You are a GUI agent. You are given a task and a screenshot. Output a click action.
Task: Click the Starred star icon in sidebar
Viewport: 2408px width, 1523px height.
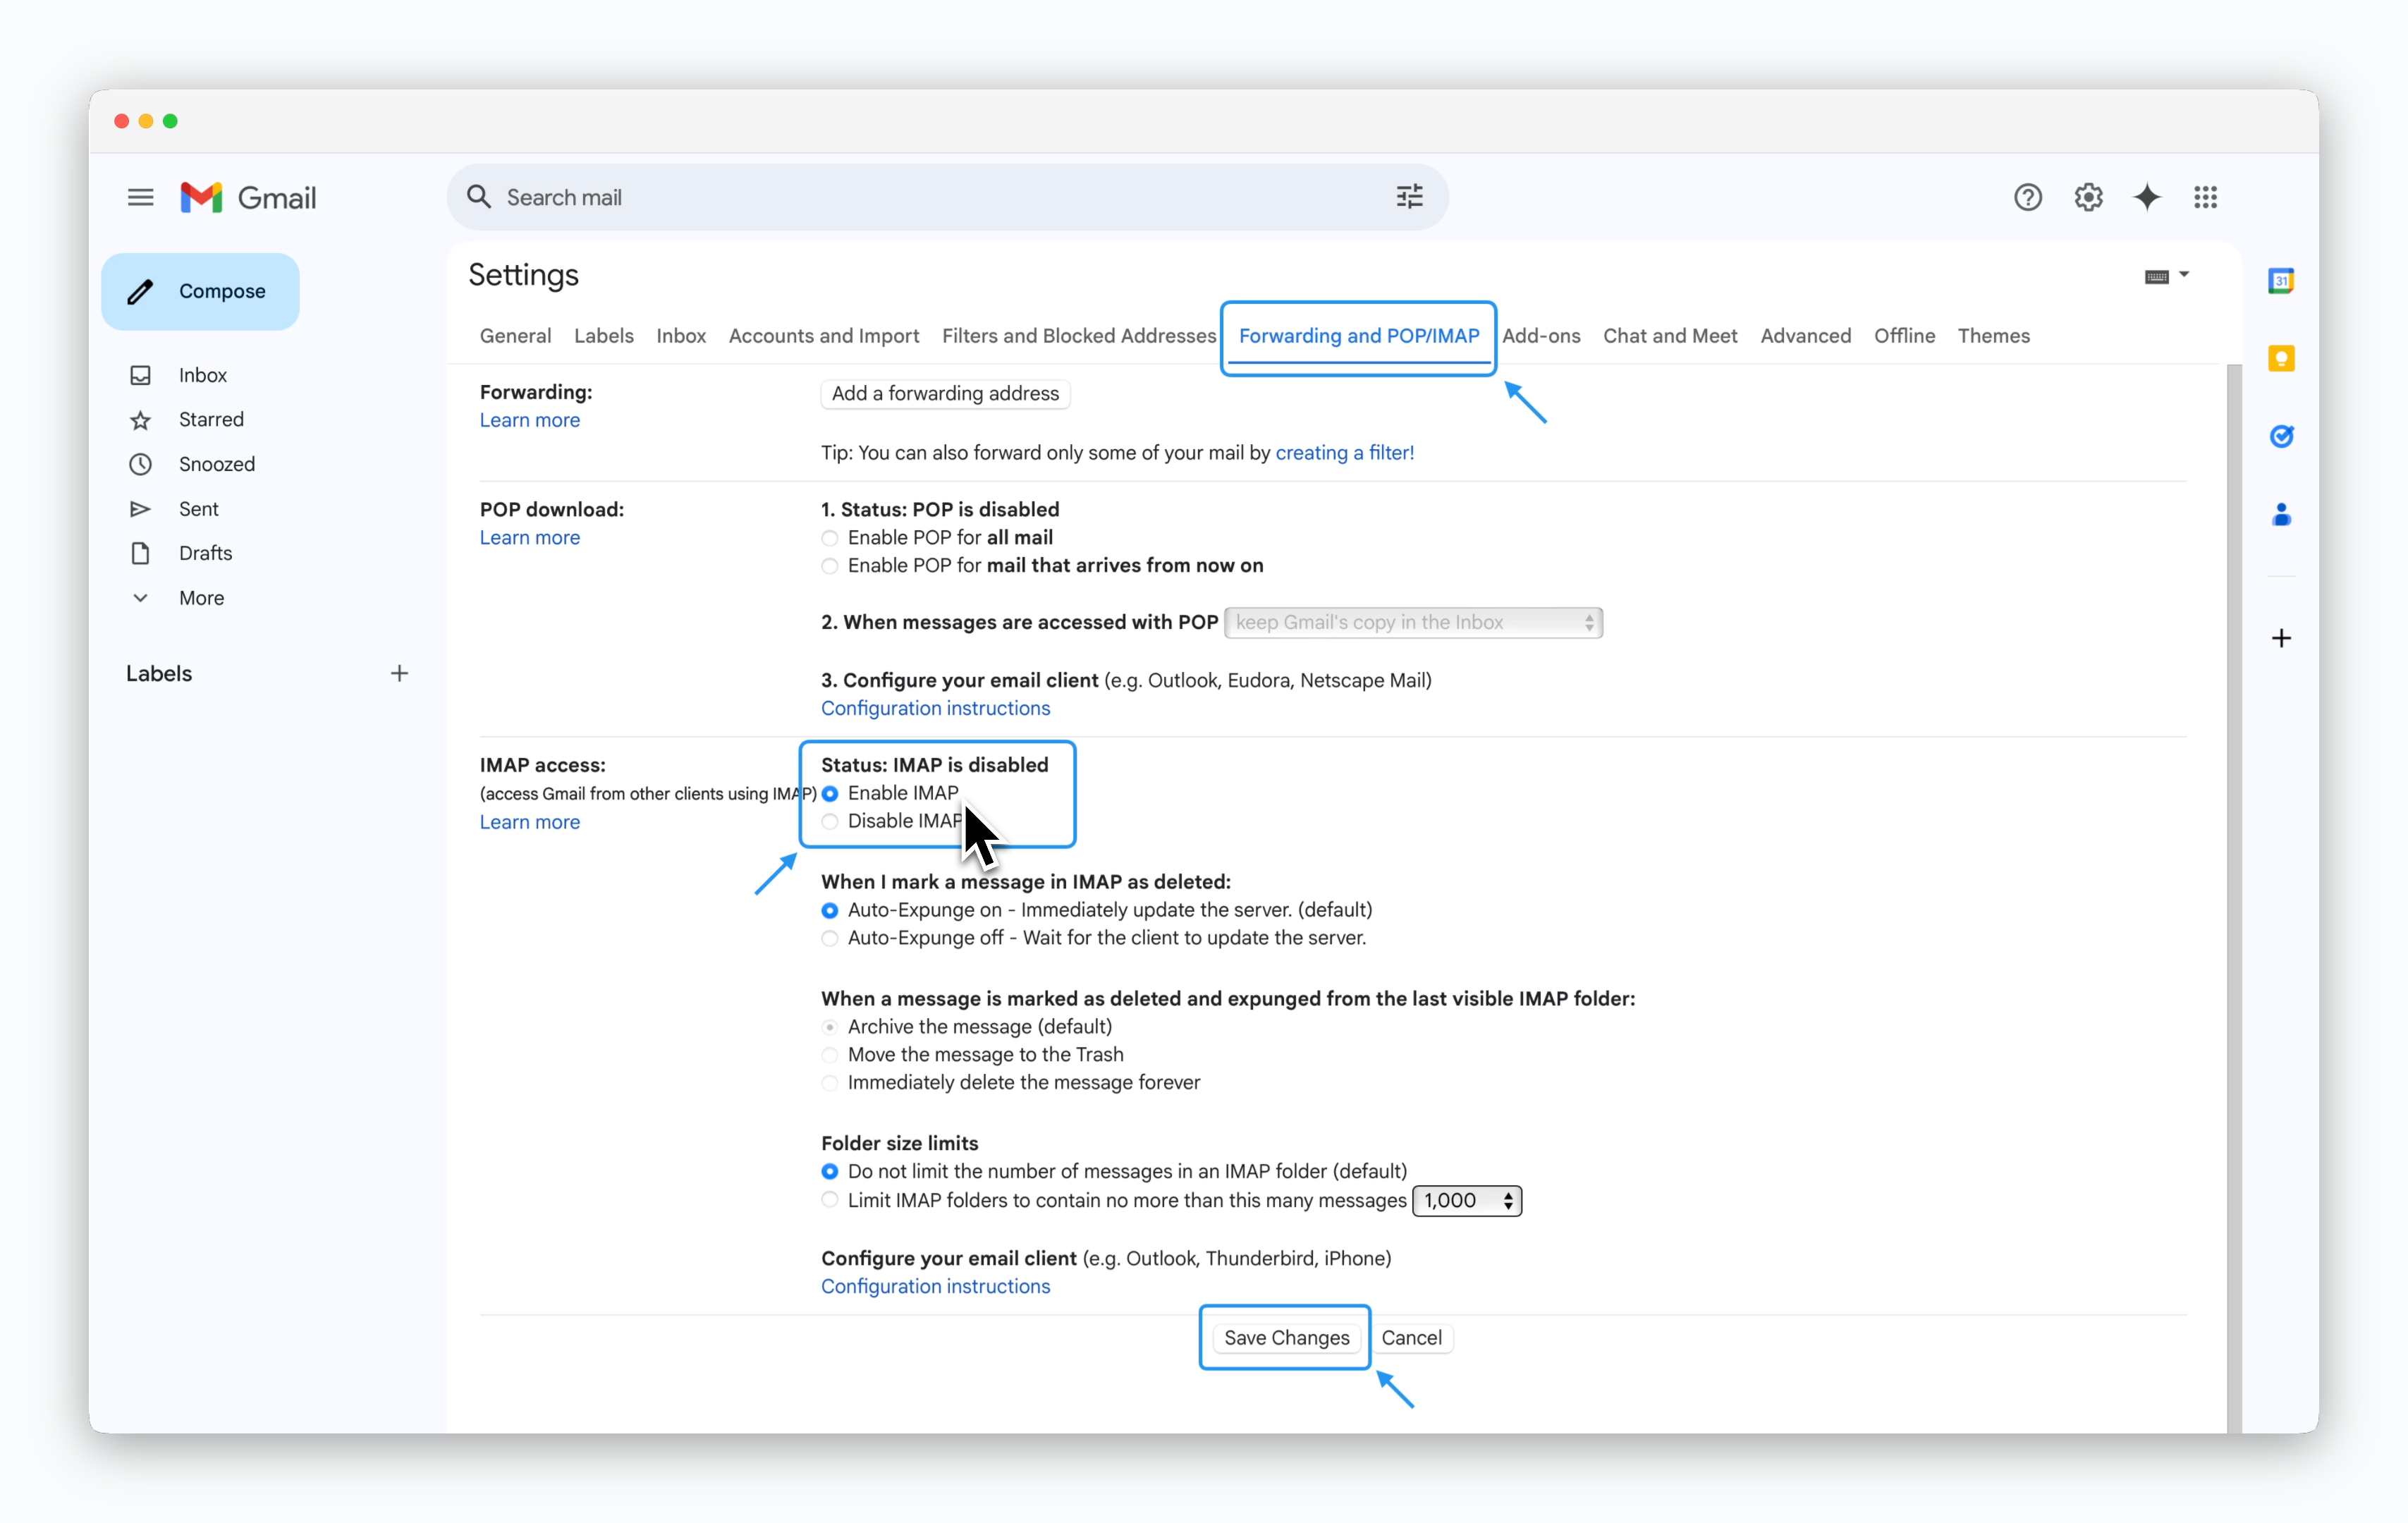(140, 420)
